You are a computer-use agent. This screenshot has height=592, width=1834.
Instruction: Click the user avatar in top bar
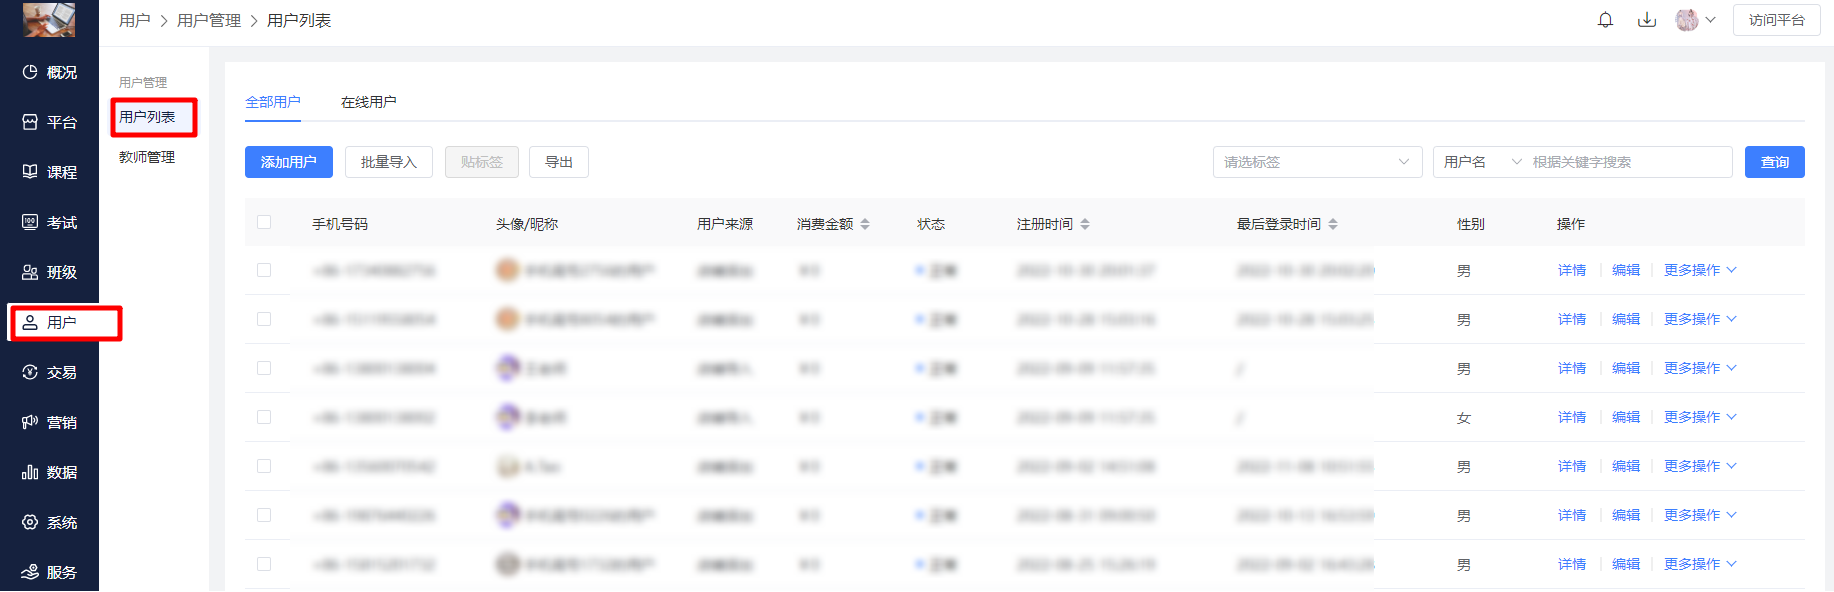pos(1687,20)
